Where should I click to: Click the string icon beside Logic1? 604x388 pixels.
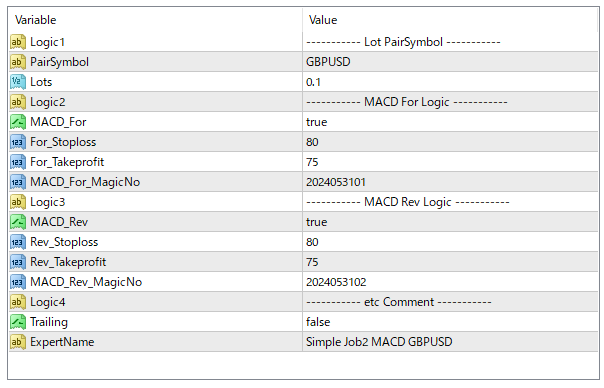[18, 42]
